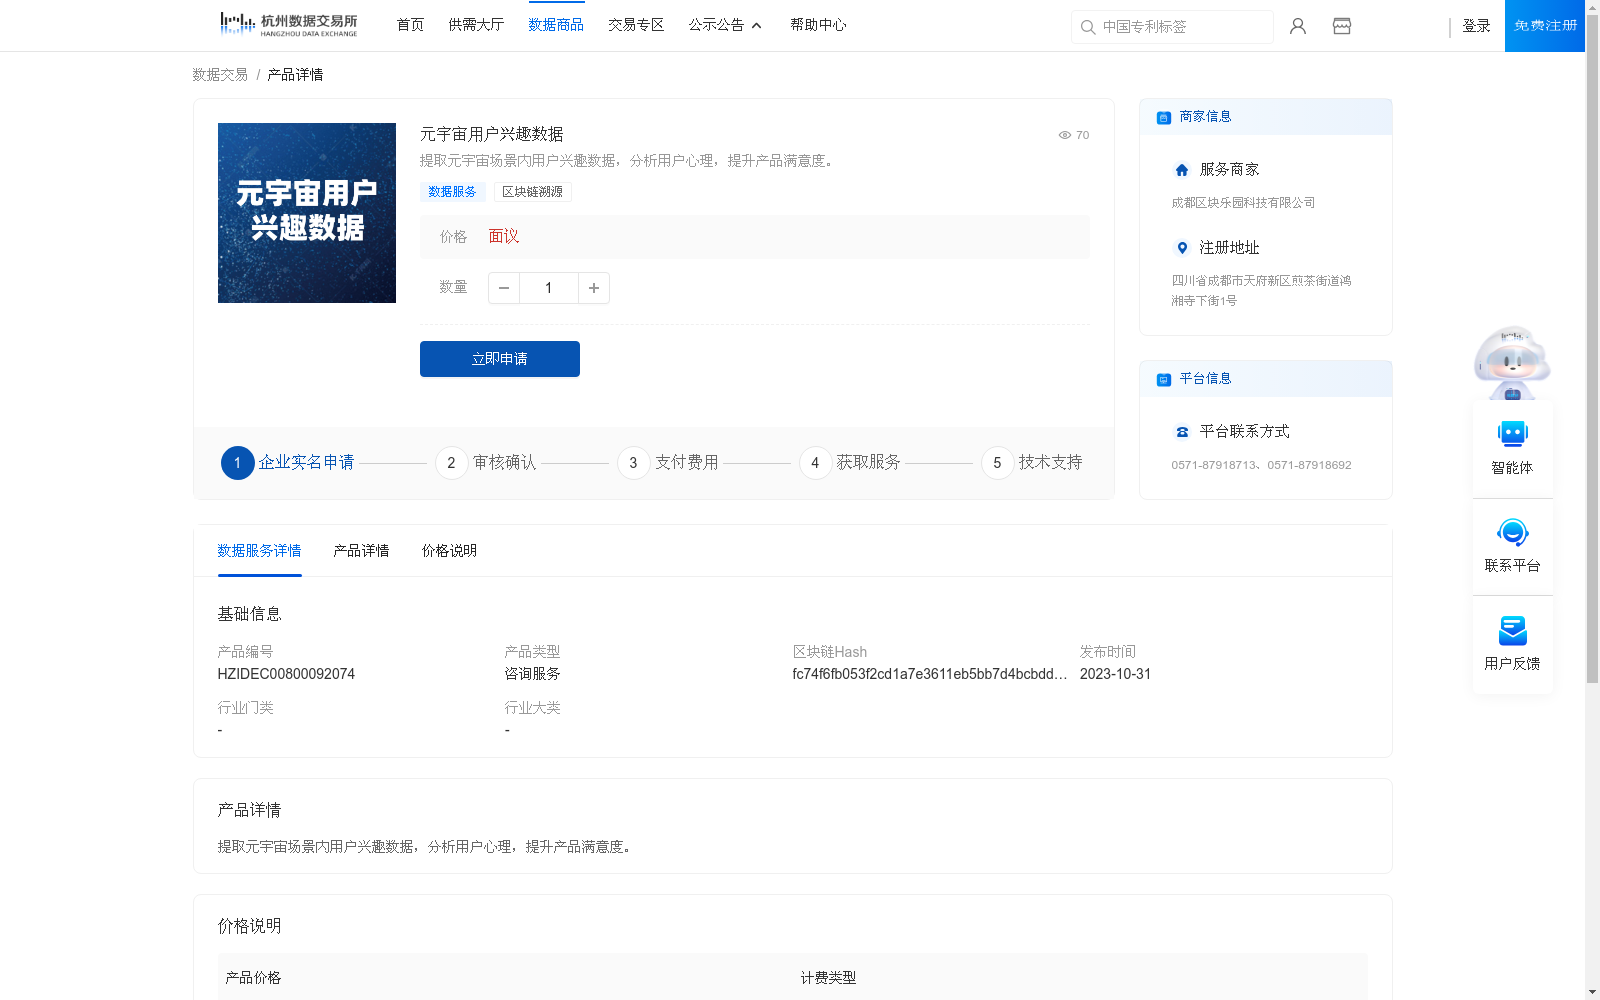Click the product cover thumbnail image
The width and height of the screenshot is (1600, 1000).
click(307, 213)
